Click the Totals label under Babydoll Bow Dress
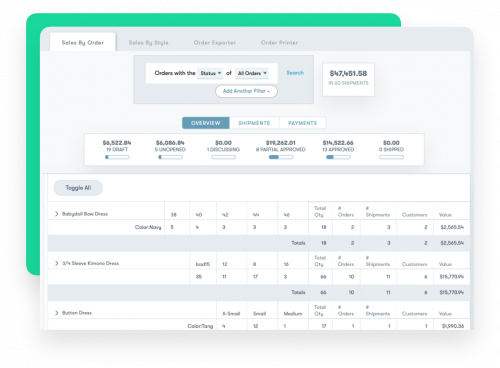This screenshot has height=368, width=500. 298,243
